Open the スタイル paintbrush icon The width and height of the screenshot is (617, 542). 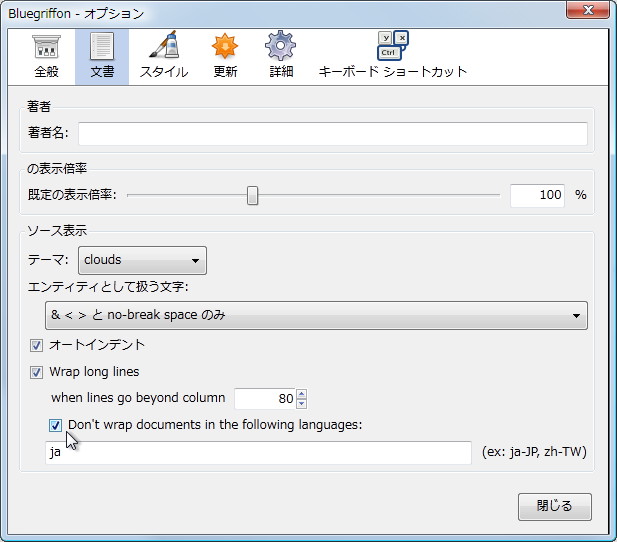[x=164, y=56]
